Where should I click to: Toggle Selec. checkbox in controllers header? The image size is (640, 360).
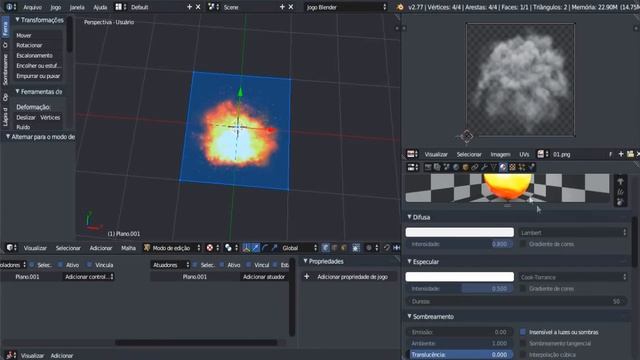(x=32, y=265)
